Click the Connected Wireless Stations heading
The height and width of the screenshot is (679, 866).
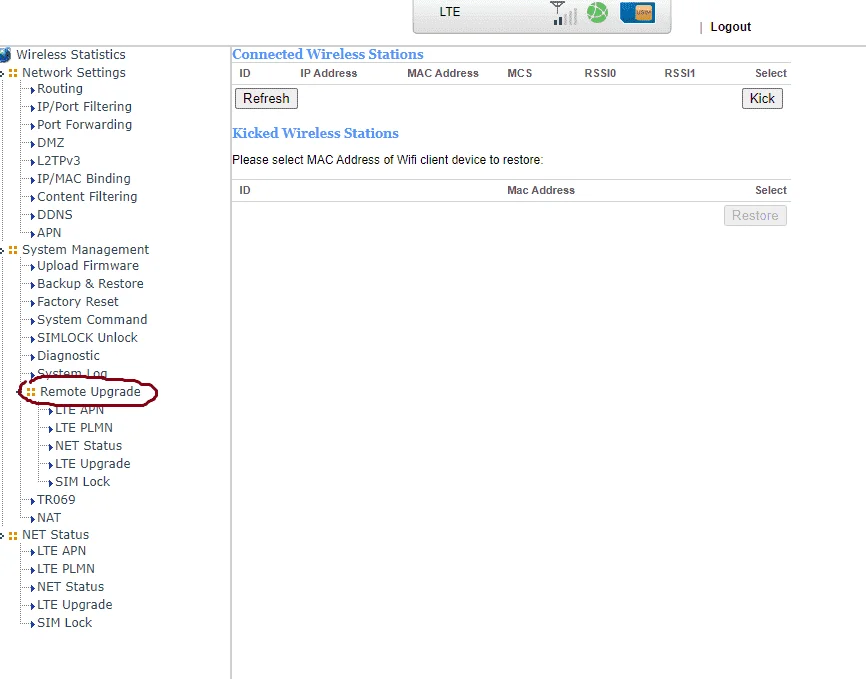click(x=328, y=54)
